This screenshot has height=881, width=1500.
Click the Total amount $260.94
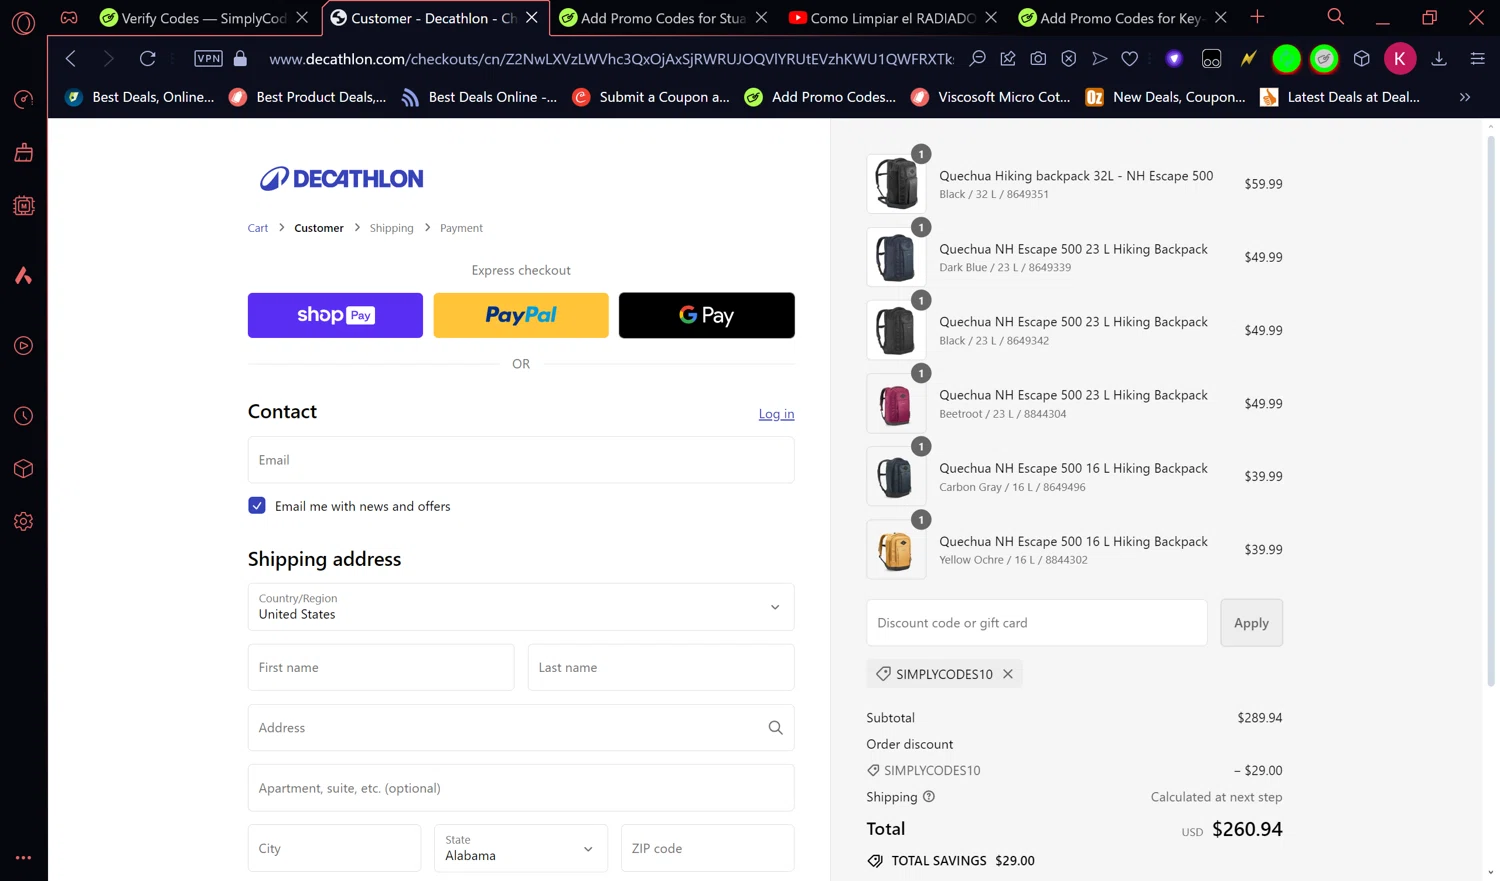click(x=1247, y=829)
